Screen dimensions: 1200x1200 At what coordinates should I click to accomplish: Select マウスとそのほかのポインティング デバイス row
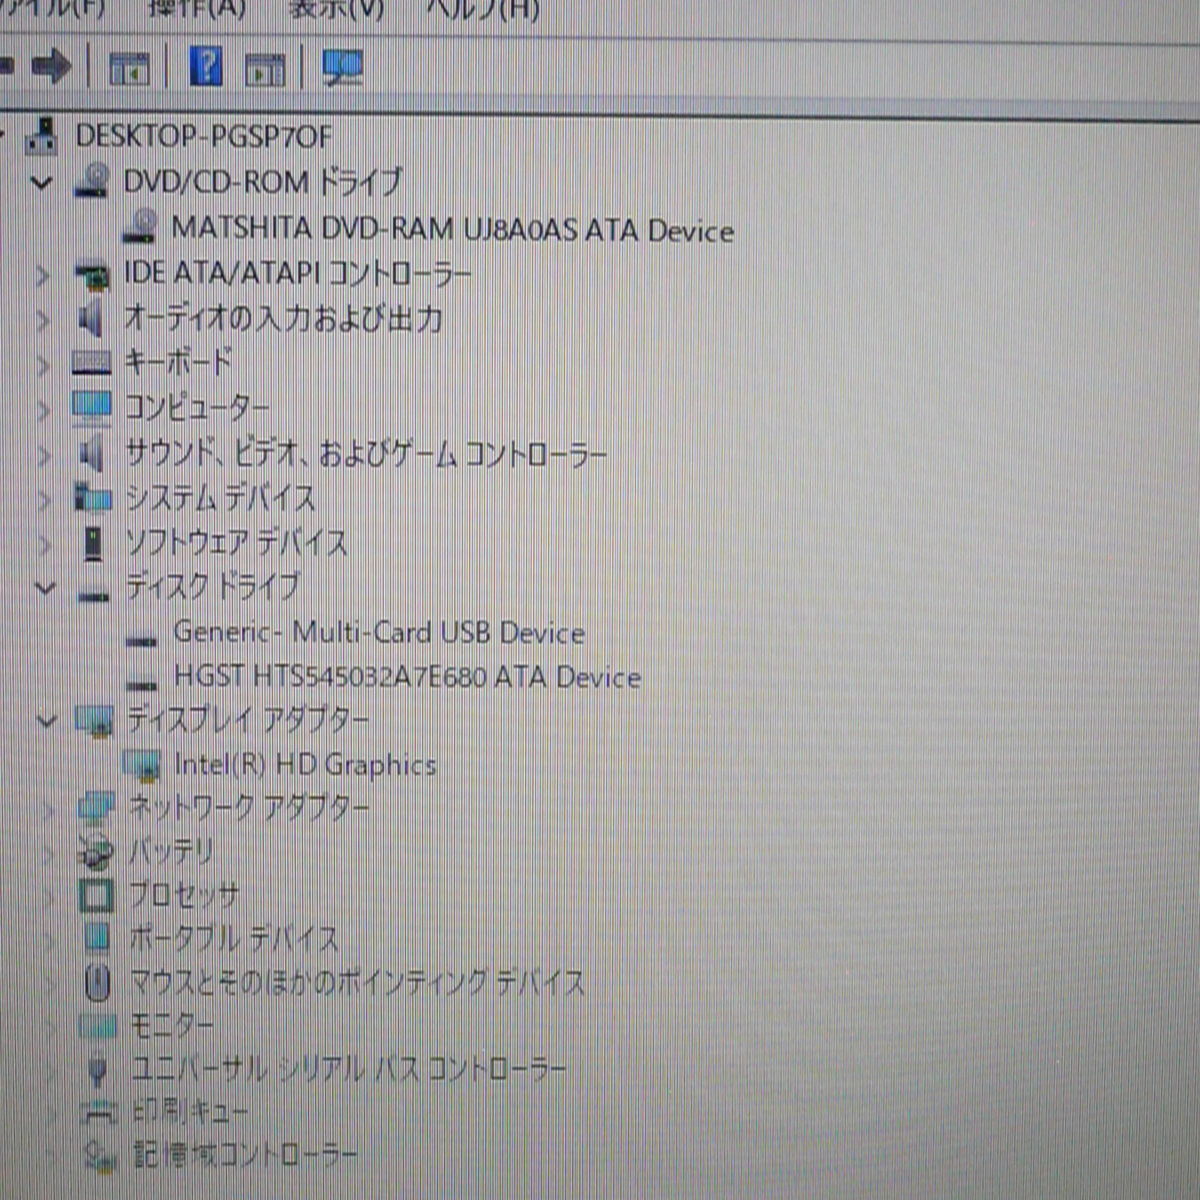[358, 983]
